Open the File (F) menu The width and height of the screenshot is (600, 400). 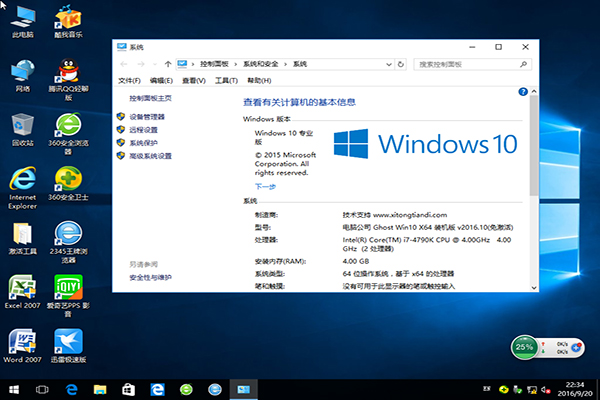click(x=129, y=80)
